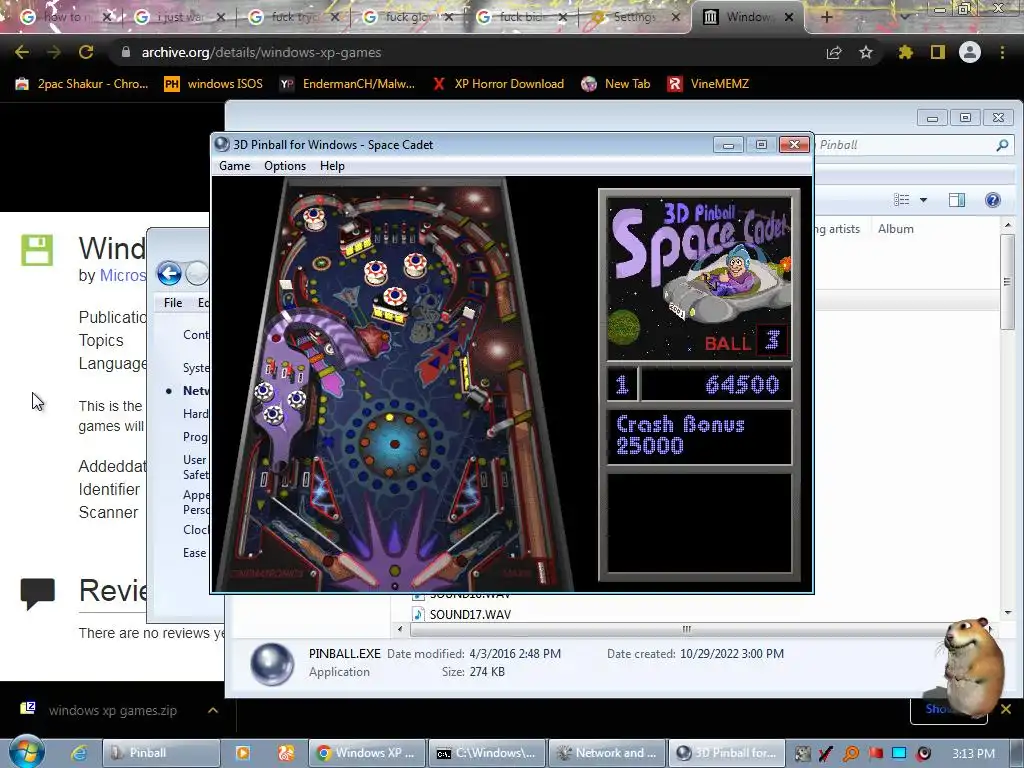Image resolution: width=1024 pixels, height=768 pixels.
Task: Click the Explorer help question mark icon
Action: (993, 200)
